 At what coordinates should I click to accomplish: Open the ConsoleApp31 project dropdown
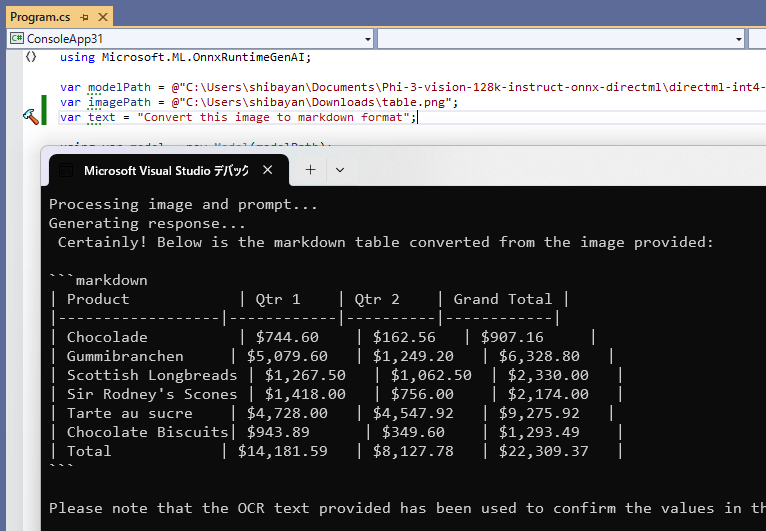(x=368, y=39)
